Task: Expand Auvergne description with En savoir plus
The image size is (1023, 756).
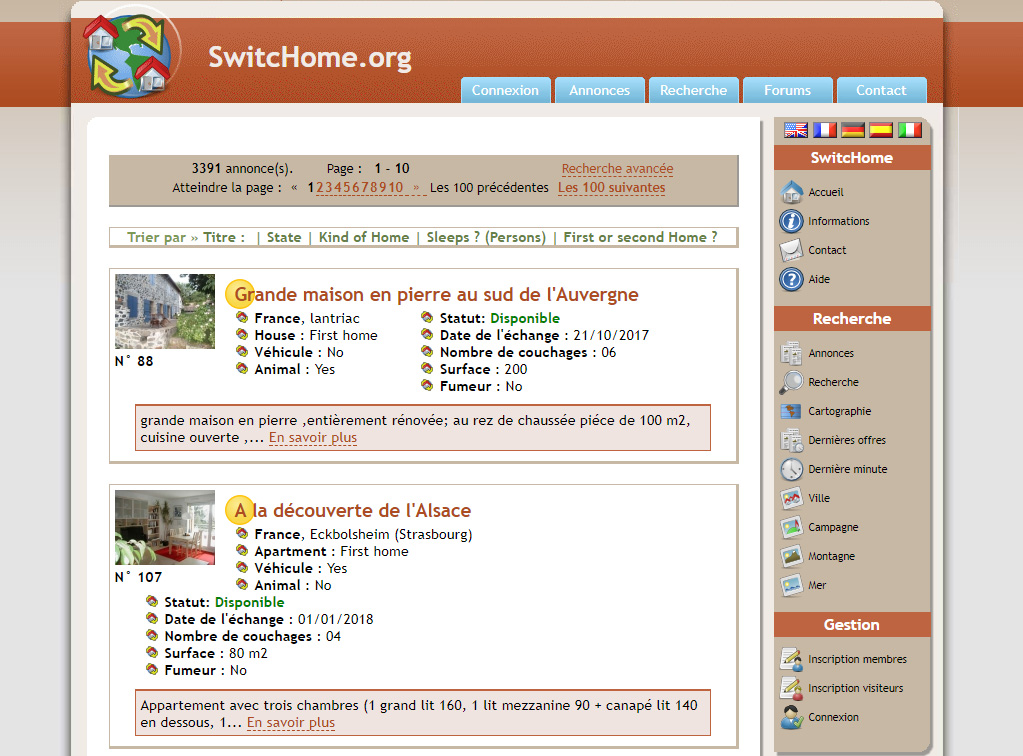Action: click(x=313, y=438)
